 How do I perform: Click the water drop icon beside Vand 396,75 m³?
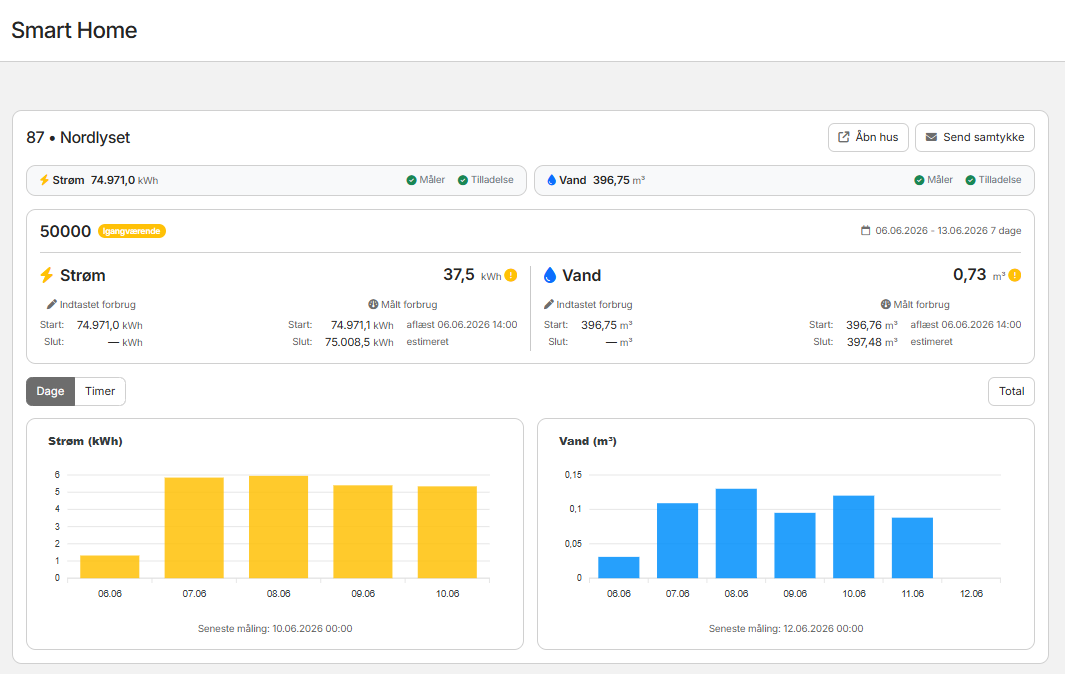click(552, 180)
